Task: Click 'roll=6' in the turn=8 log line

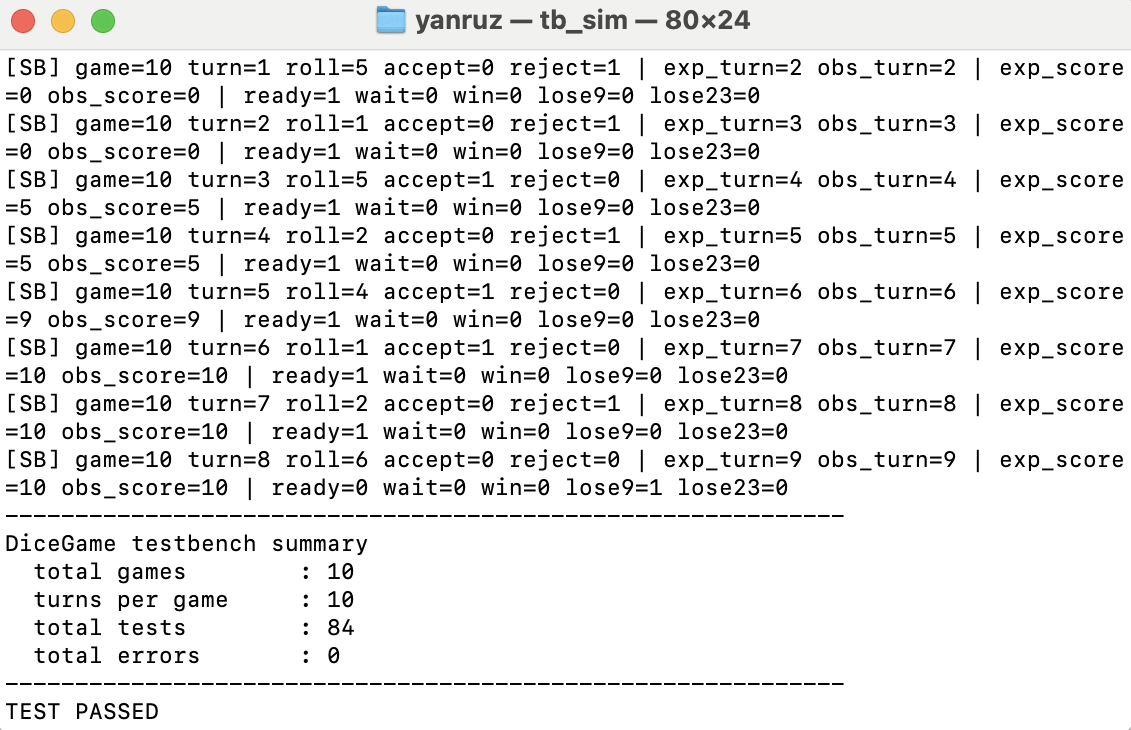Action: point(327,460)
